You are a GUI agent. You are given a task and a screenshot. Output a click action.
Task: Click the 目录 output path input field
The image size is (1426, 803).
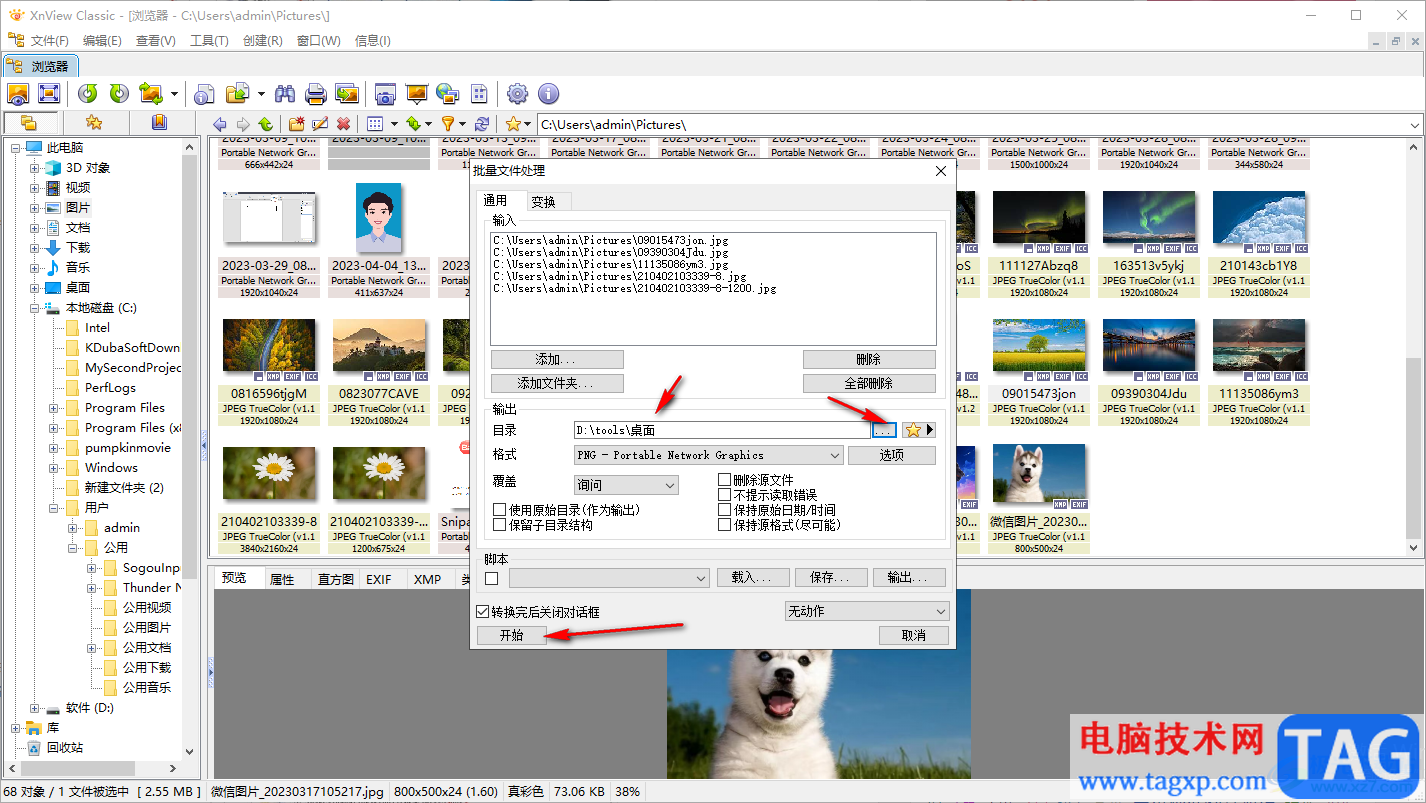pyautogui.click(x=722, y=430)
